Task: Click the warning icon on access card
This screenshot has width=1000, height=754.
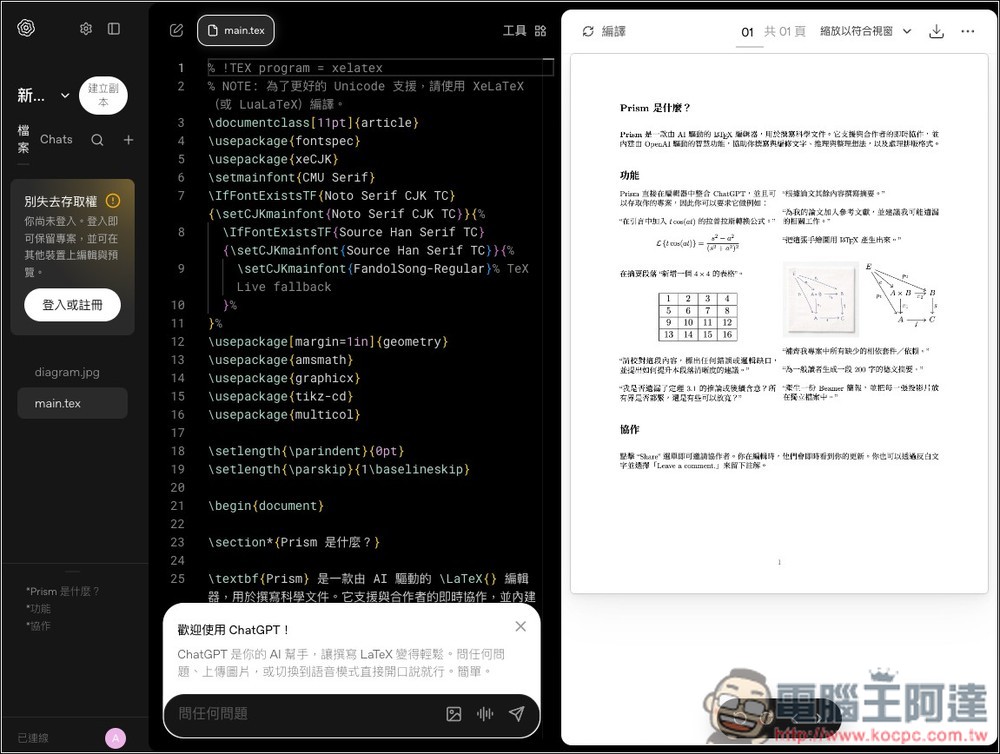Action: click(x=113, y=201)
